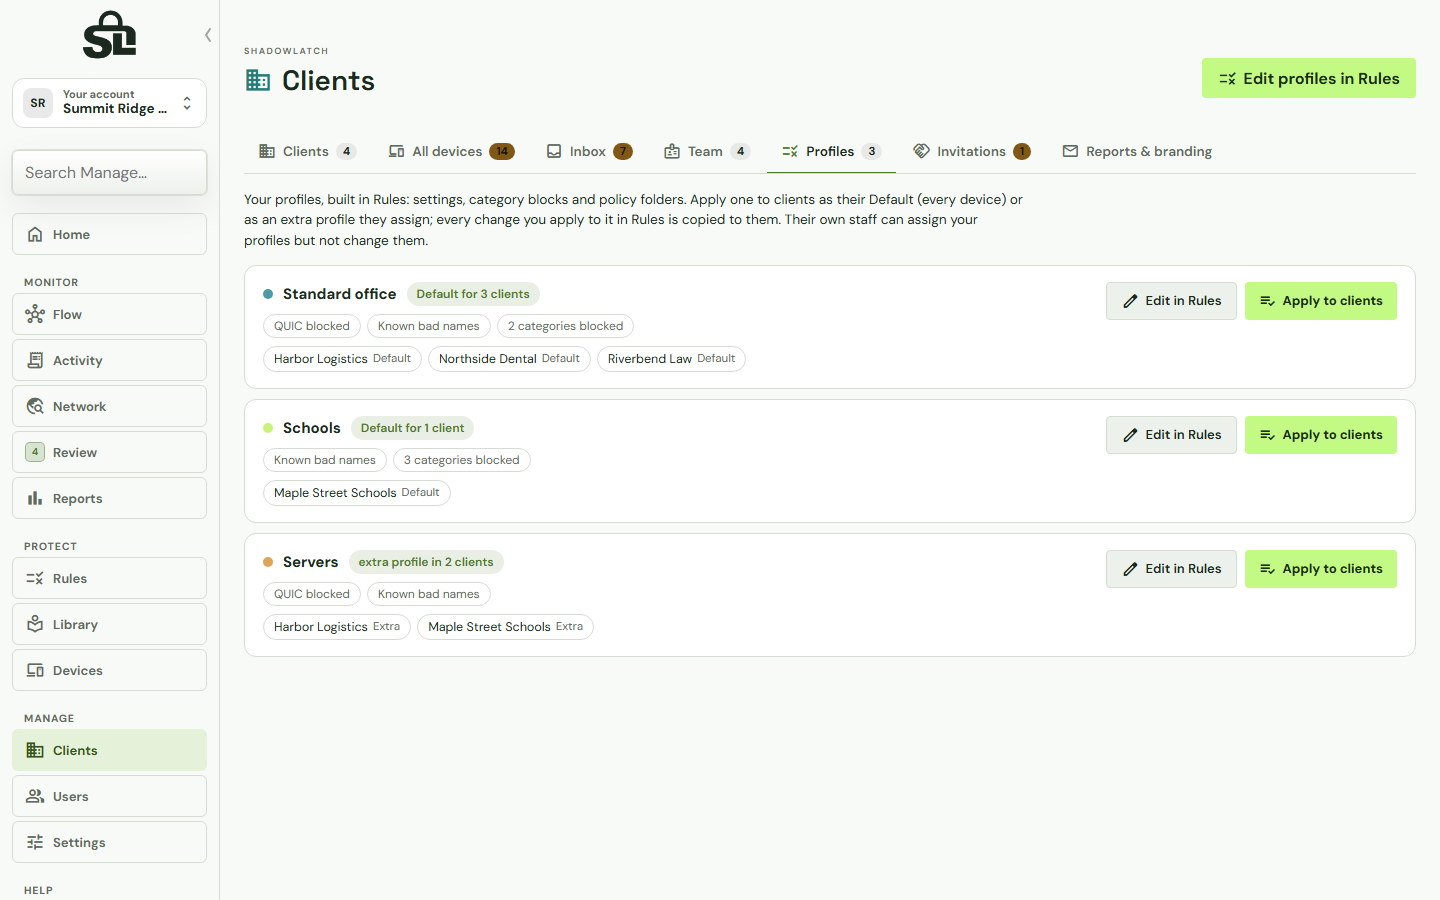1440x900 pixels.
Task: Collapse the sidebar with the chevron
Action: click(x=208, y=35)
